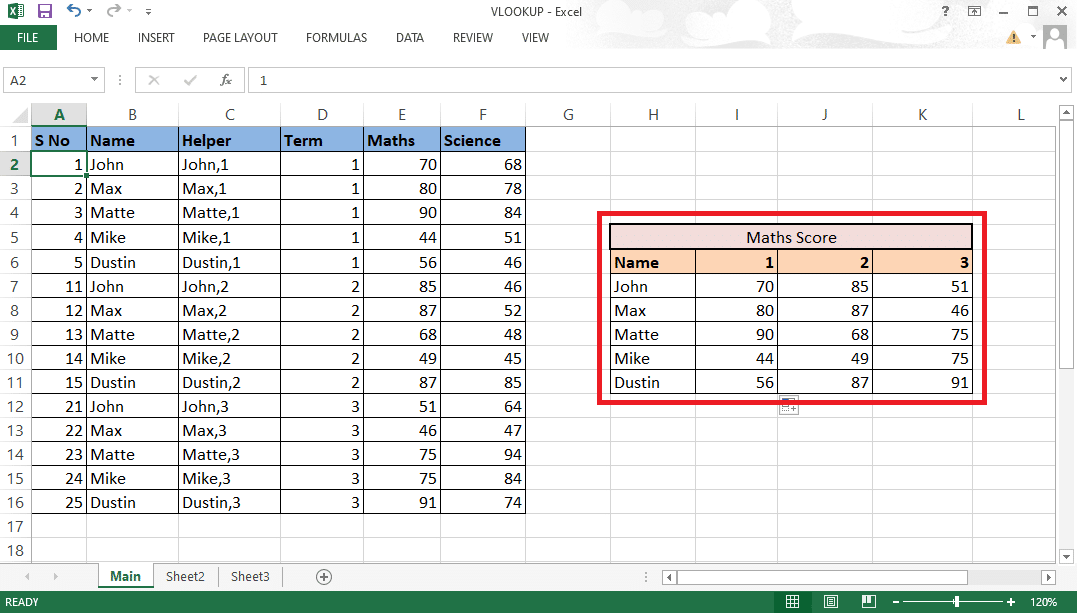Click the yellow warning triangle icon
Screen dimensions: 1077x613
(1013, 37)
